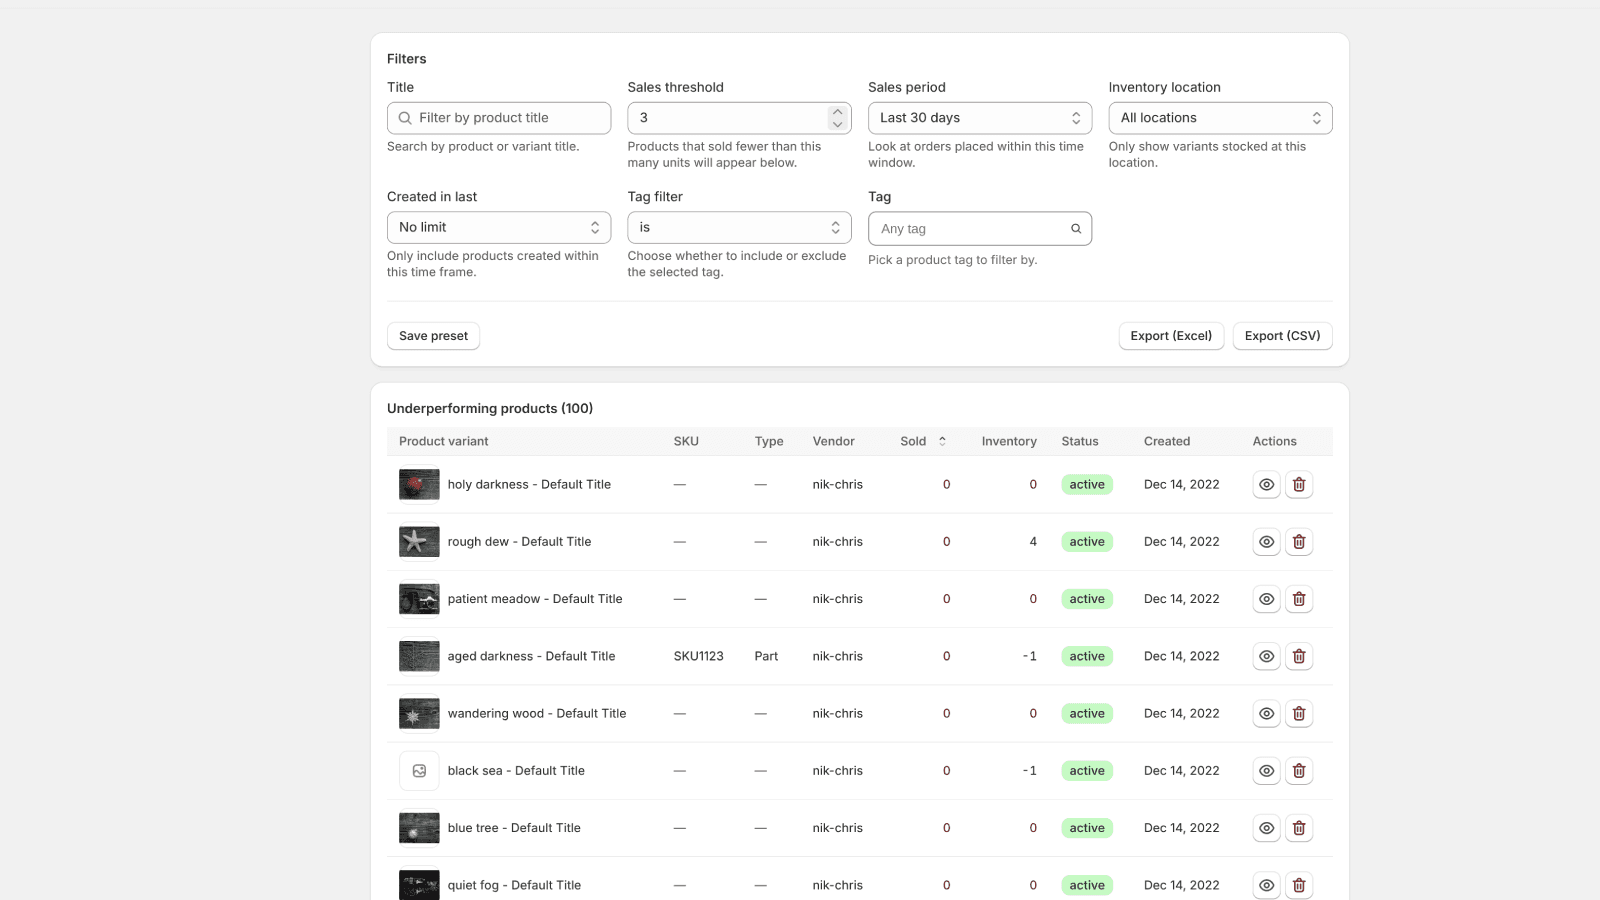Click 'holy darkness - Default Title' text
1600x900 pixels.
pyautogui.click(x=529, y=484)
